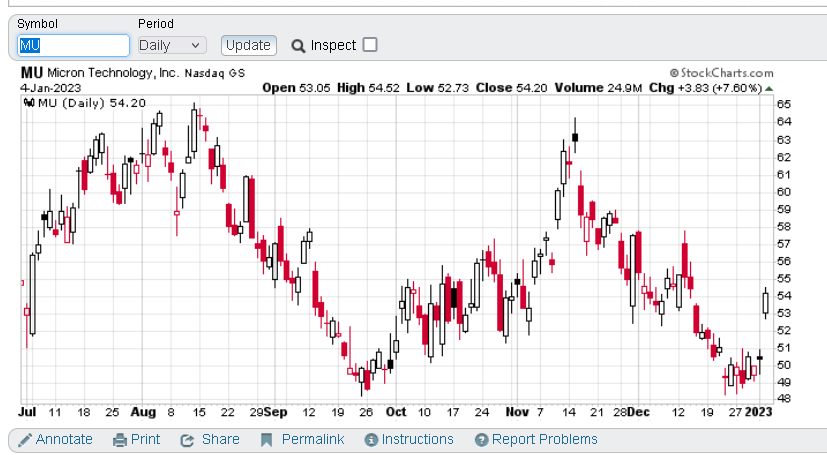
Task: Click the 'Nov' label on the date axis
Action: coord(517,412)
